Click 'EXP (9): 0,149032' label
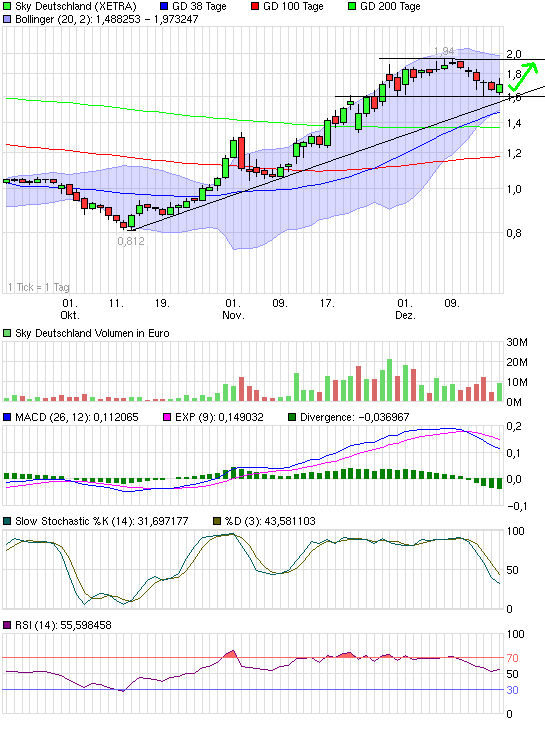The image size is (545, 735). coord(219,417)
